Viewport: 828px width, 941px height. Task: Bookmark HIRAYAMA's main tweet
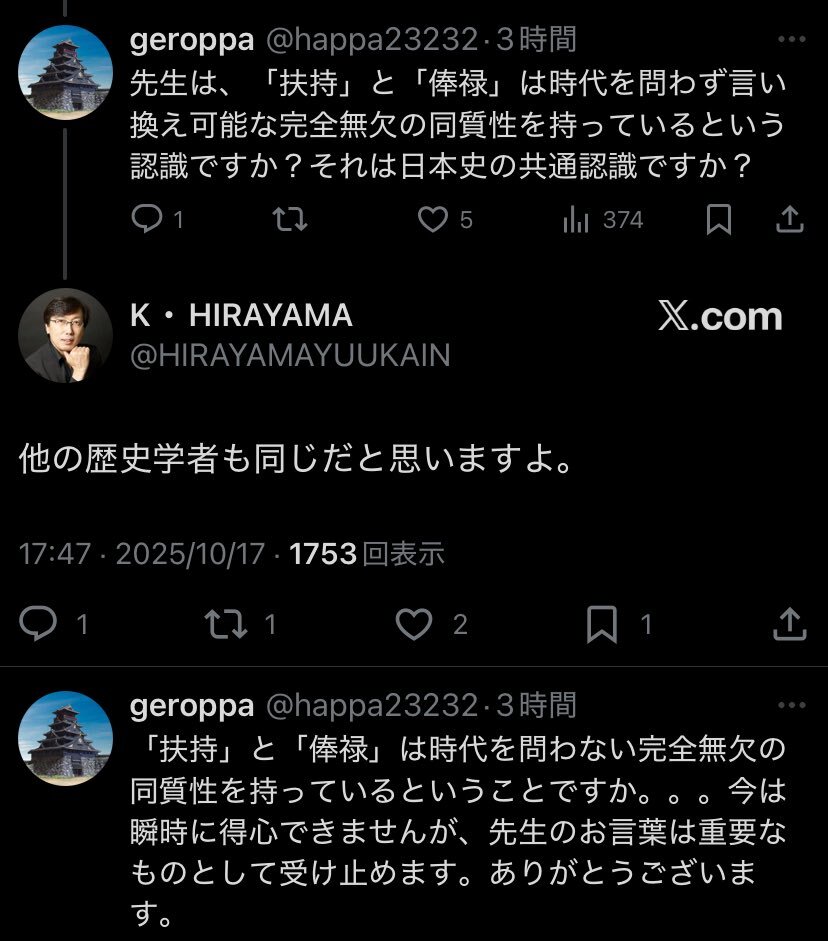[x=601, y=625]
